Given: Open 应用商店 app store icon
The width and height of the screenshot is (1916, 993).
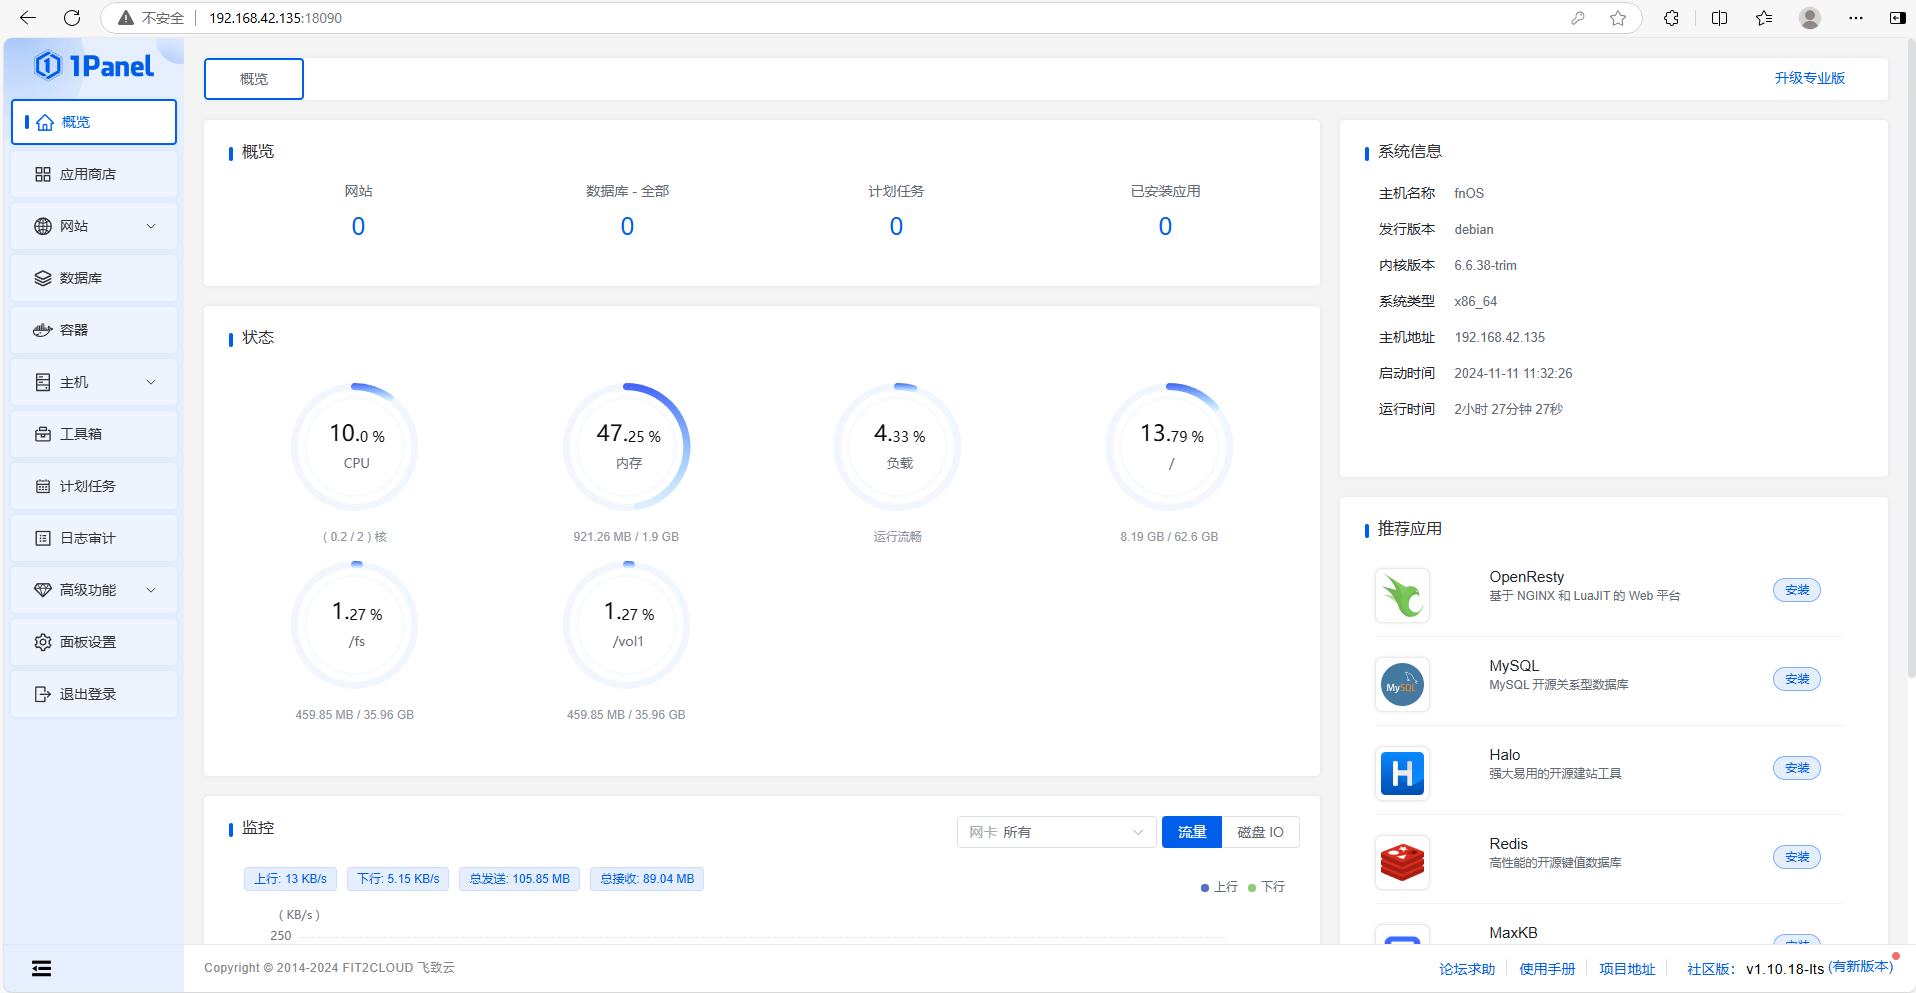Looking at the screenshot, I should (43, 174).
